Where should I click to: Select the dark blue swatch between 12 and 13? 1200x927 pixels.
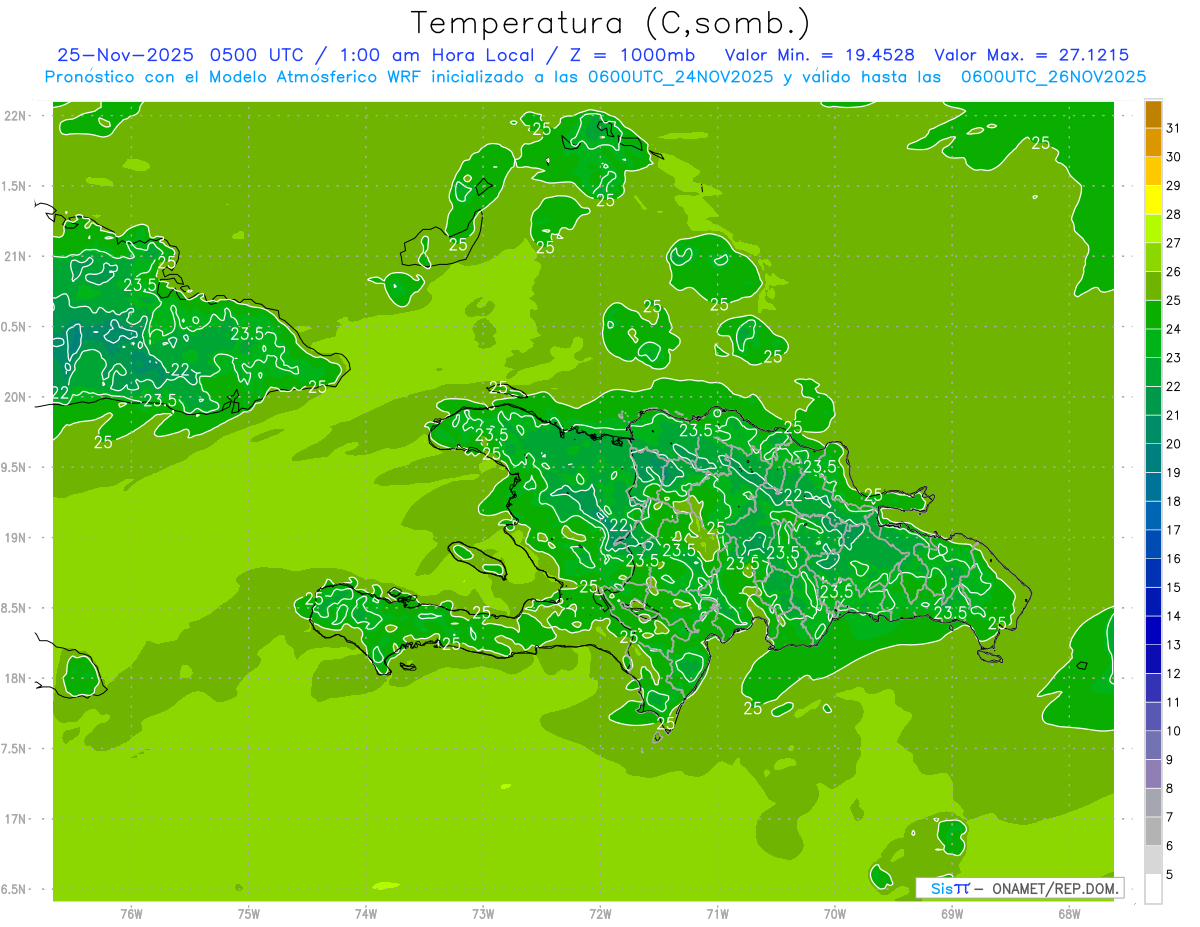click(x=1153, y=659)
